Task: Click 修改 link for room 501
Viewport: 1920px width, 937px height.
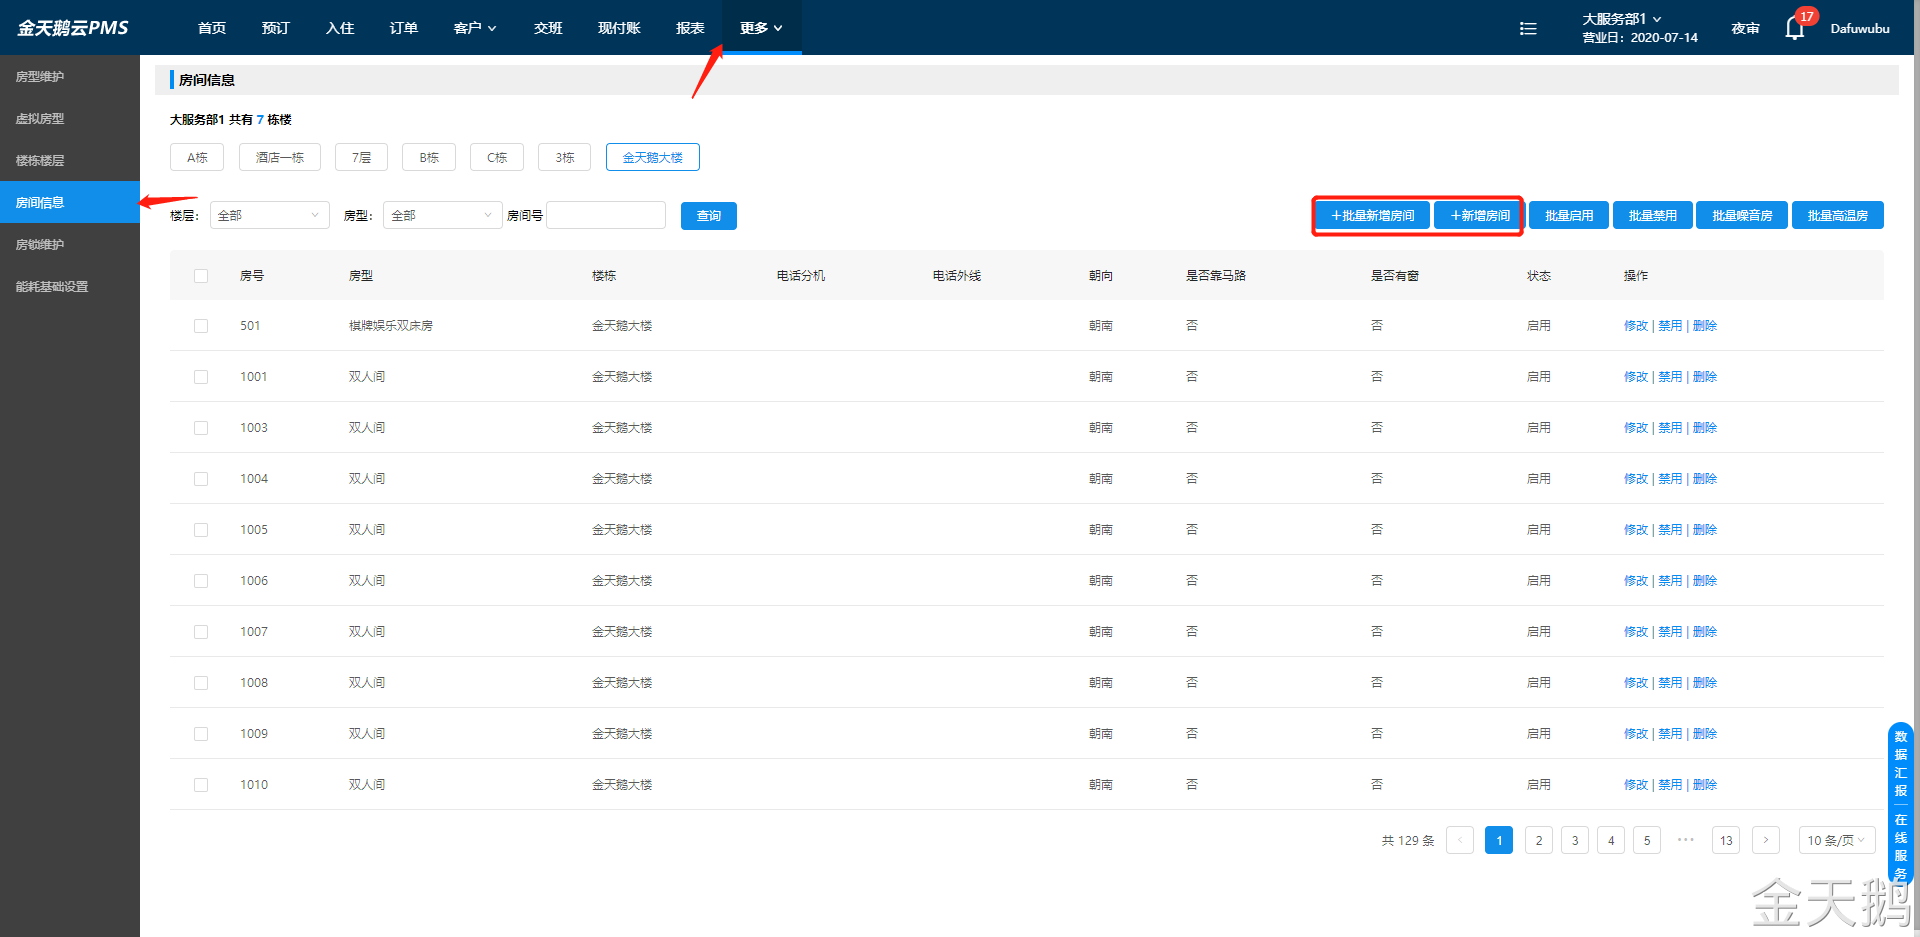Action: coord(1636,326)
